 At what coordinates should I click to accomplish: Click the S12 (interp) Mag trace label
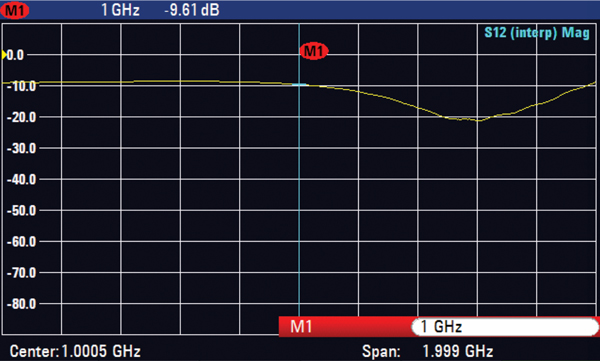(x=536, y=33)
